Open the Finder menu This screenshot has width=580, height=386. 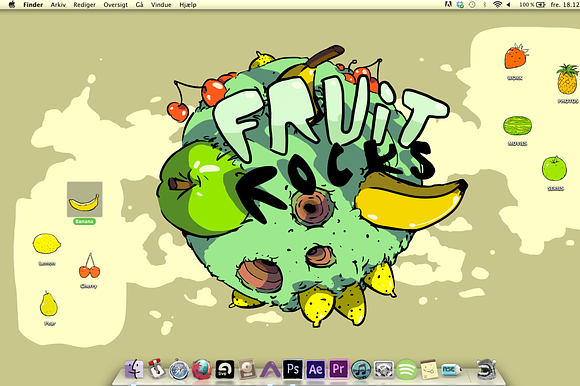[x=33, y=5]
